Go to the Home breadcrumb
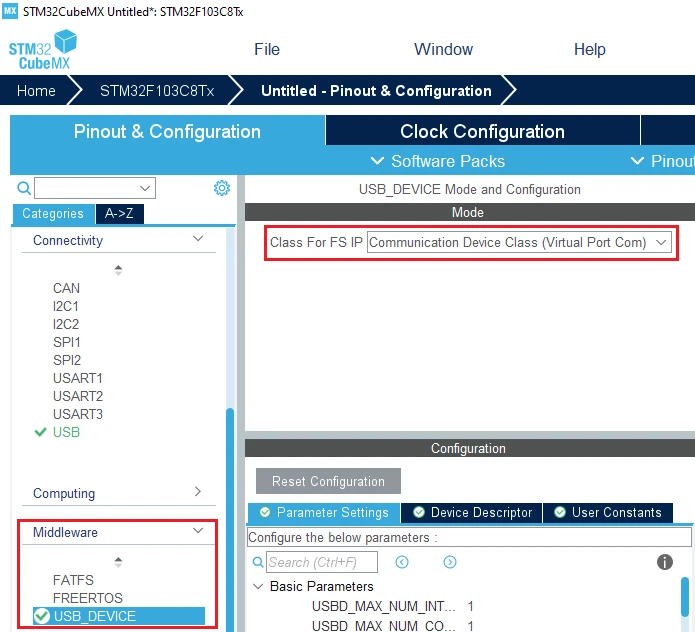 pyautogui.click(x=36, y=90)
